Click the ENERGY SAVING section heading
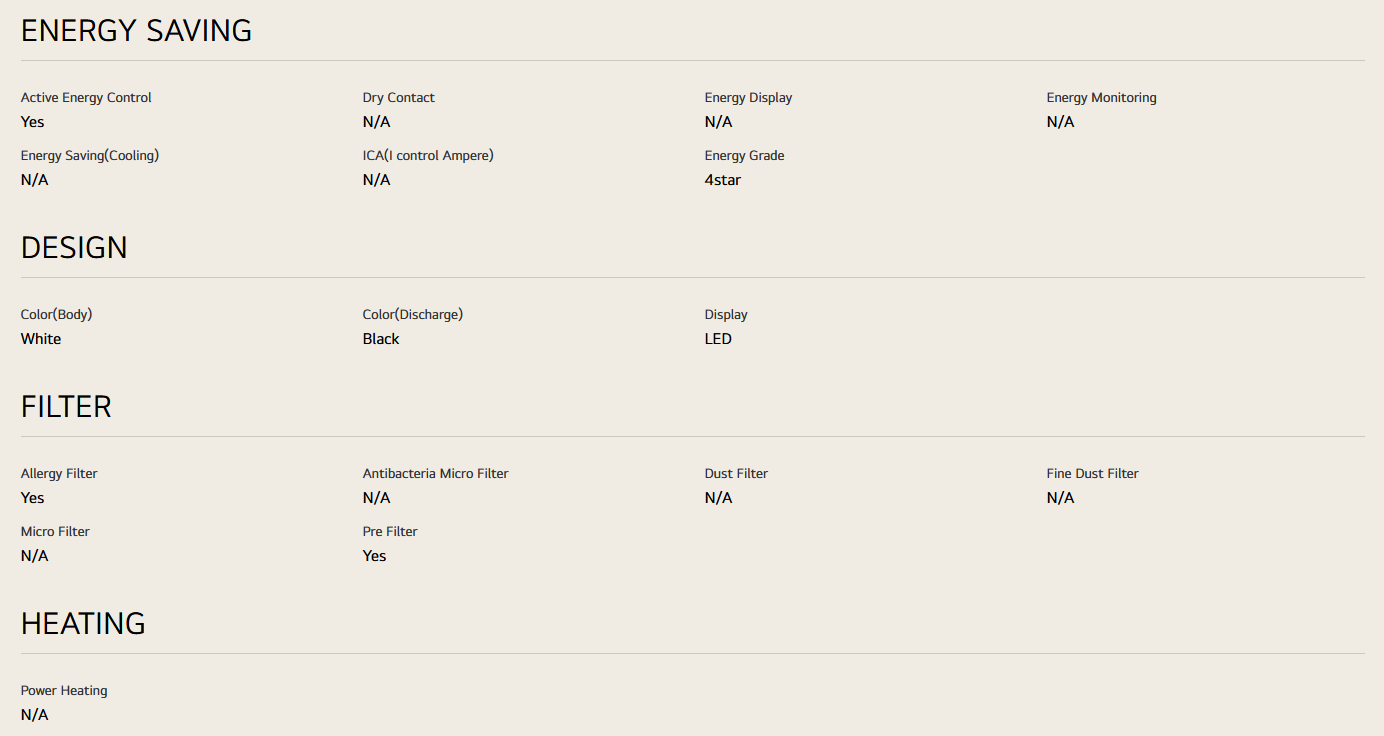The height and width of the screenshot is (736, 1384). pyautogui.click(x=136, y=31)
